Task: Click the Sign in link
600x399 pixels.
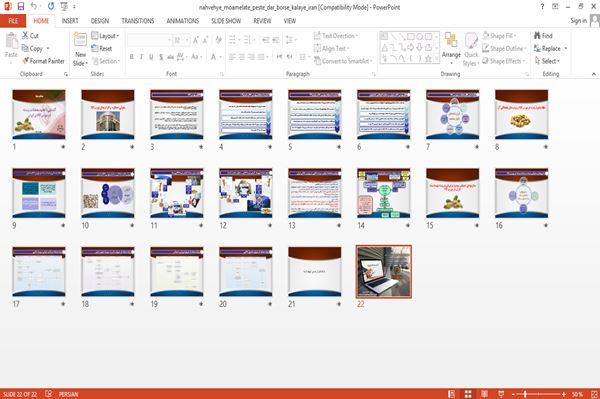Action: point(579,21)
